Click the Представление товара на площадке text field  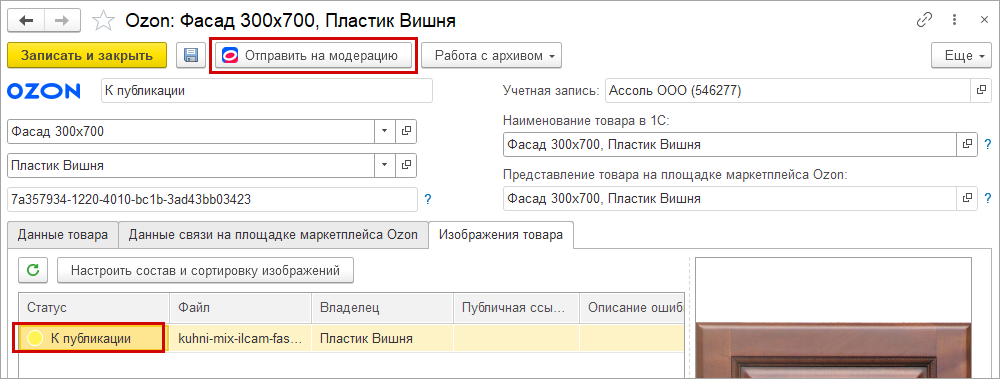tap(730, 198)
